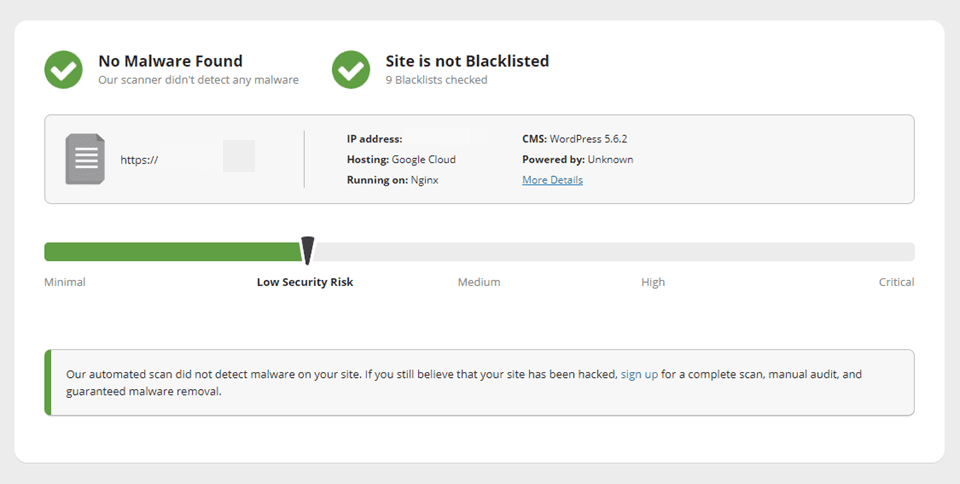Select the Medium risk level label
Screen dimensions: 960x484
(479, 282)
